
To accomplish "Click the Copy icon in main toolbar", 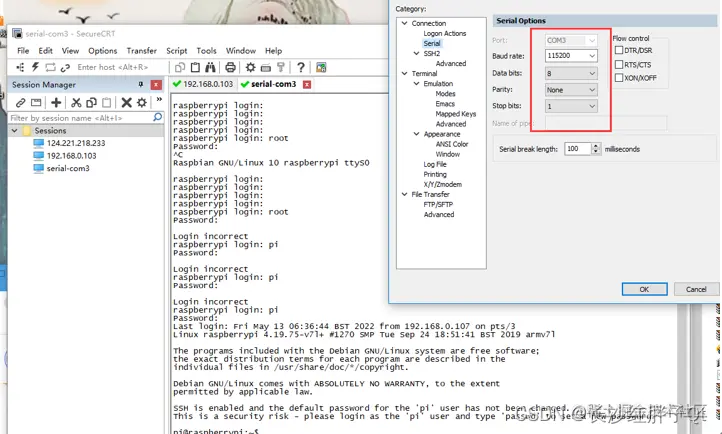I will pyautogui.click(x=180, y=67).
